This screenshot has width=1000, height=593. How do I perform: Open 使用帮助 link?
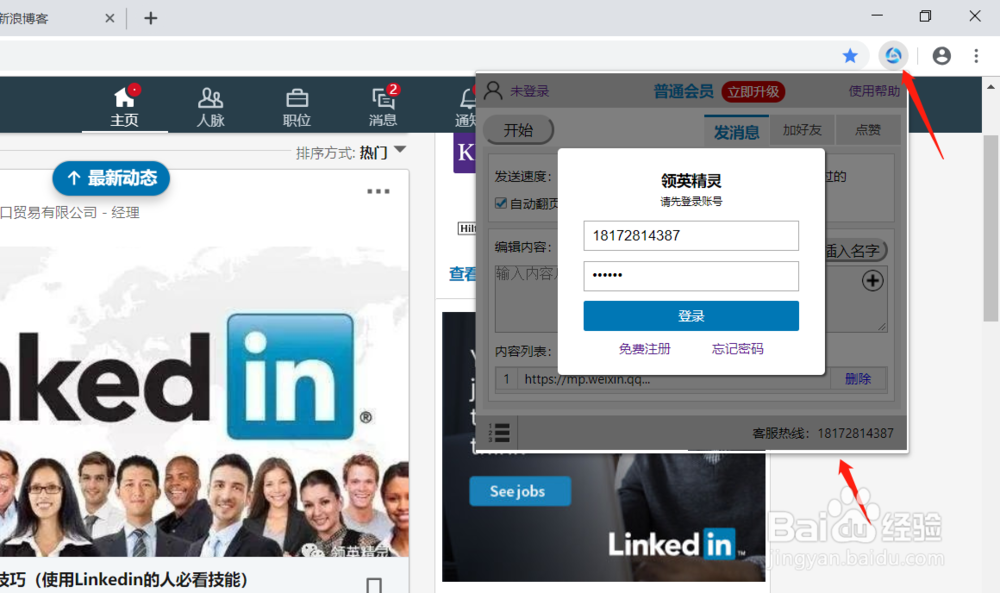tap(874, 91)
